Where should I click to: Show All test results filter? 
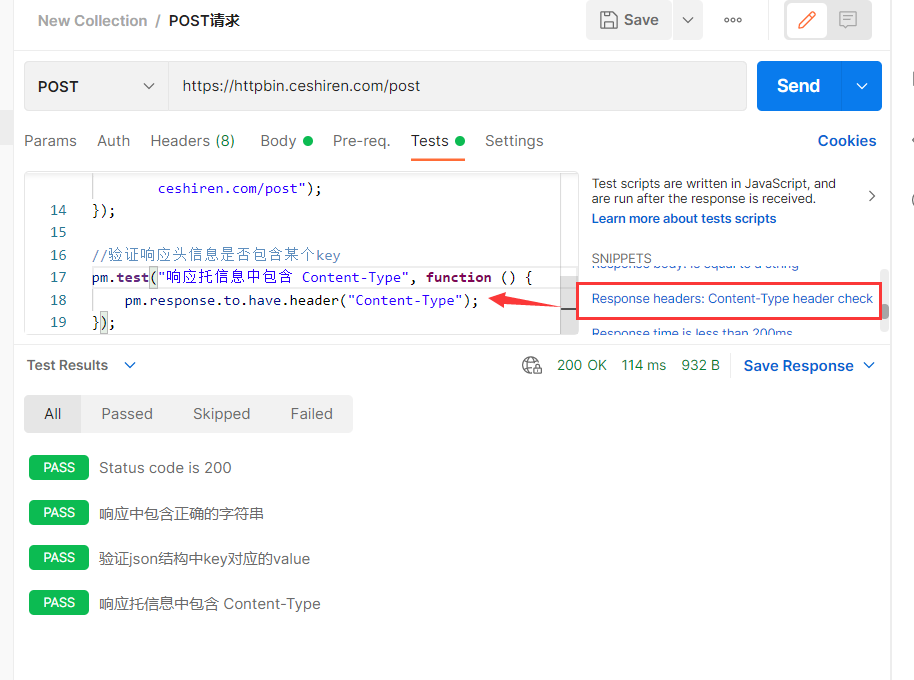(x=52, y=414)
